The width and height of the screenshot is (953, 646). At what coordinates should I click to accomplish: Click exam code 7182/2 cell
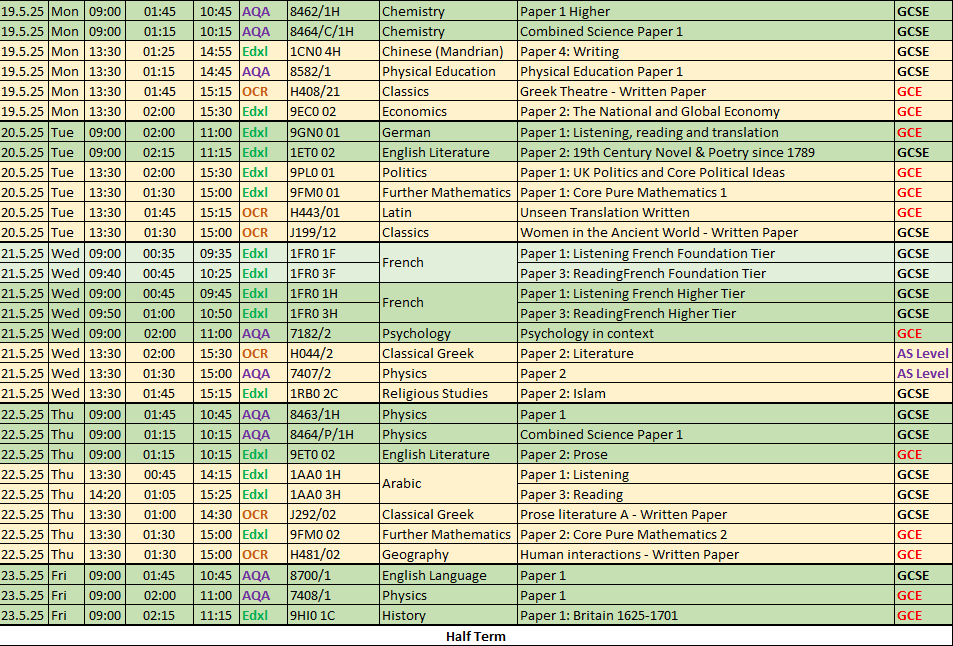pos(332,333)
